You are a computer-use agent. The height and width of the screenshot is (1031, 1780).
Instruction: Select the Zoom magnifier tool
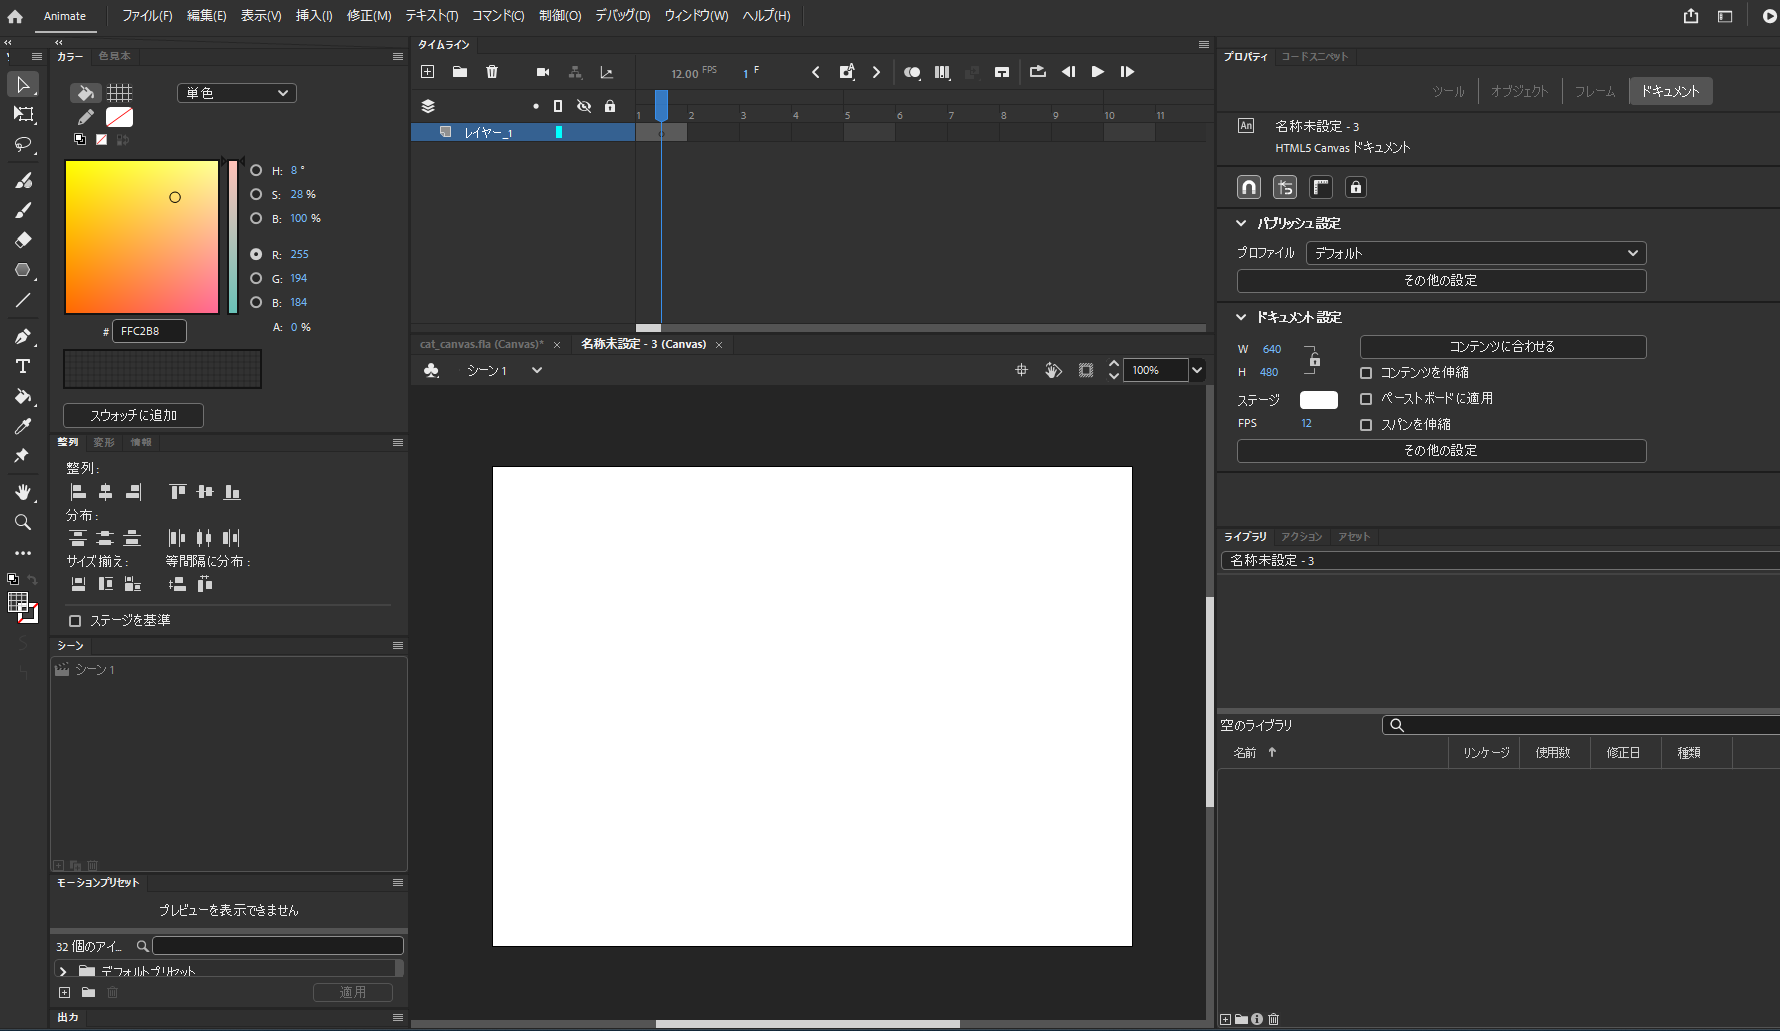pyautogui.click(x=22, y=522)
